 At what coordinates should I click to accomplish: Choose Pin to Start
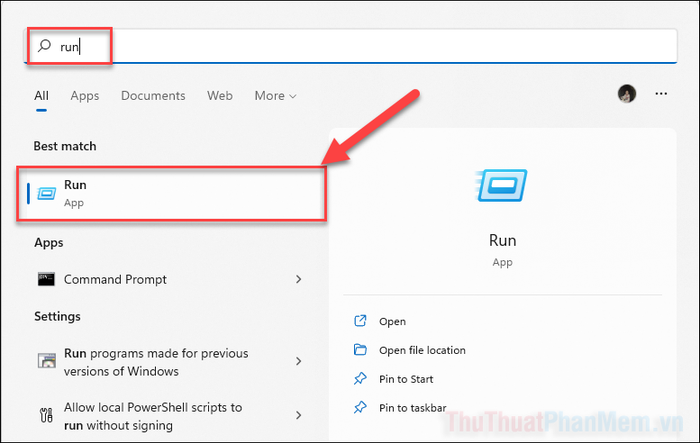tap(406, 379)
